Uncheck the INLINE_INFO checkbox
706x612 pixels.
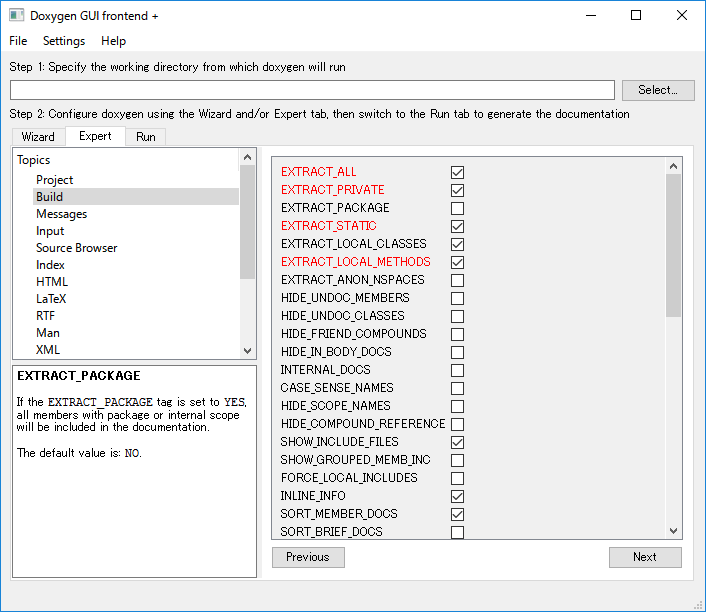tap(457, 496)
